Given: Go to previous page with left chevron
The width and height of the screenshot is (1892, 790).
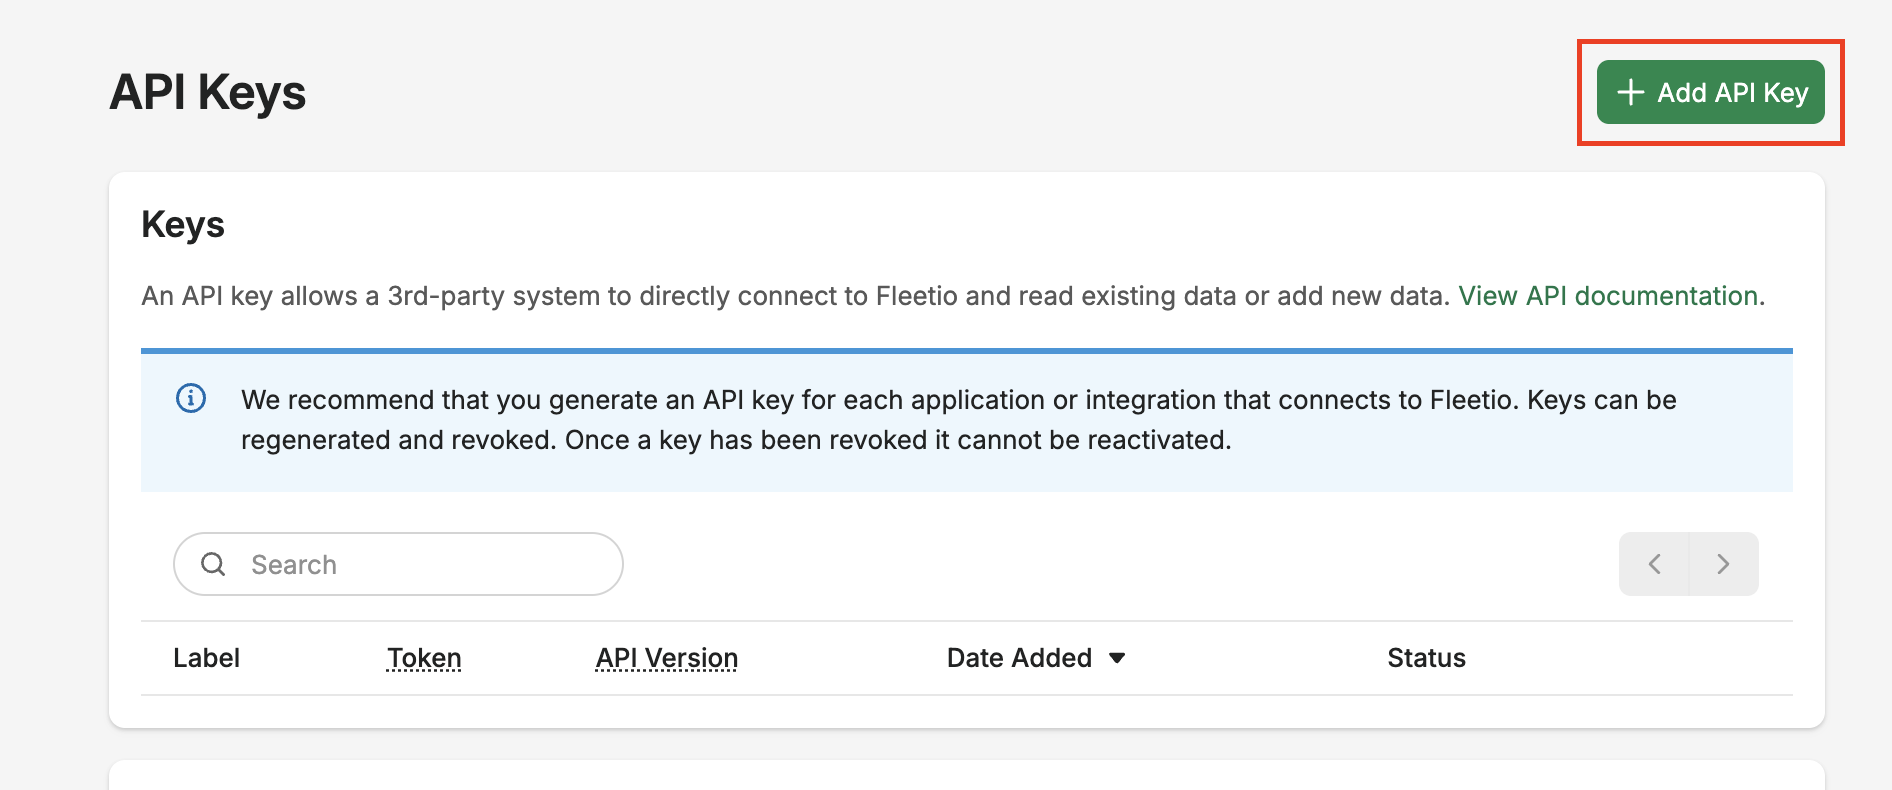Looking at the screenshot, I should 1654,564.
